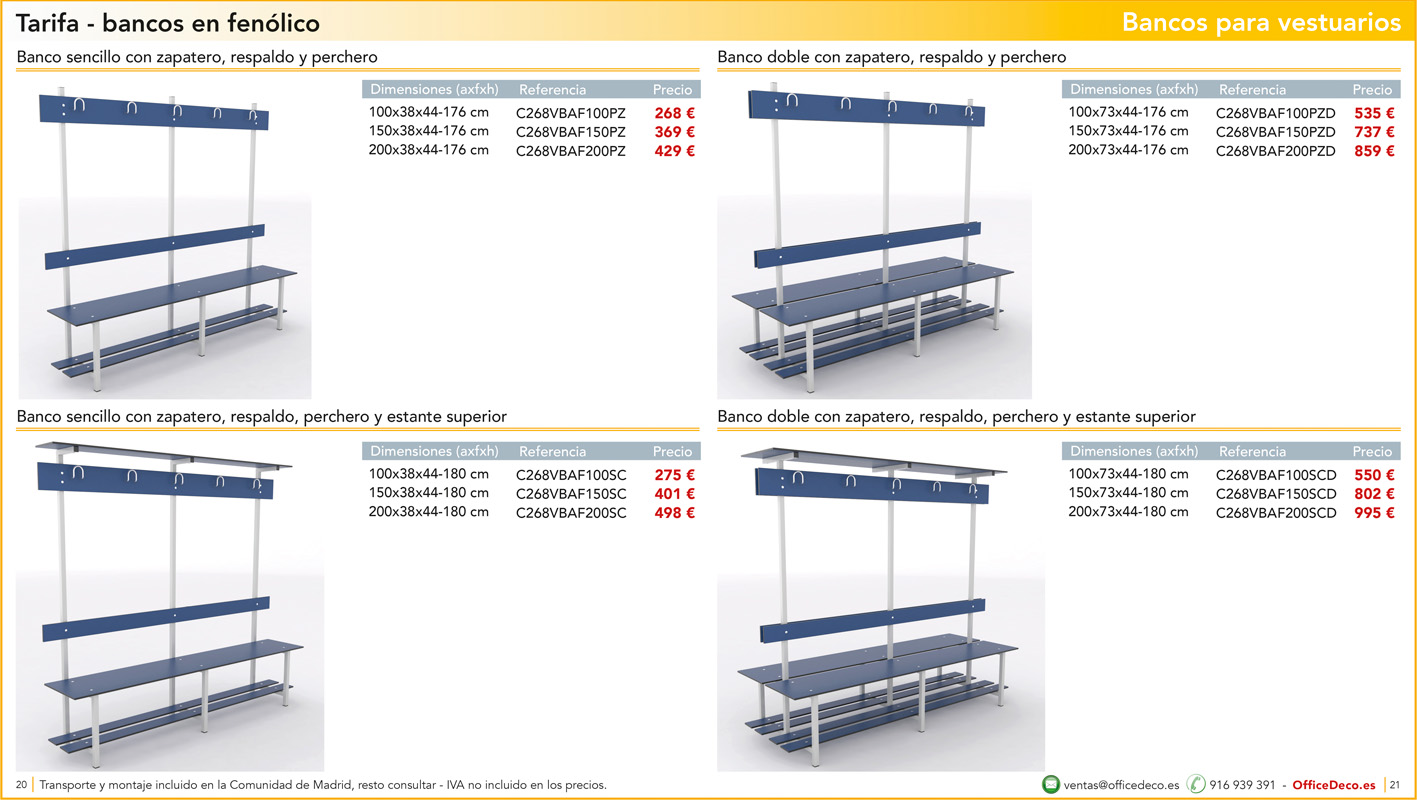
Task: Open the OfficeDeco.es website link
Action: click(x=1333, y=785)
